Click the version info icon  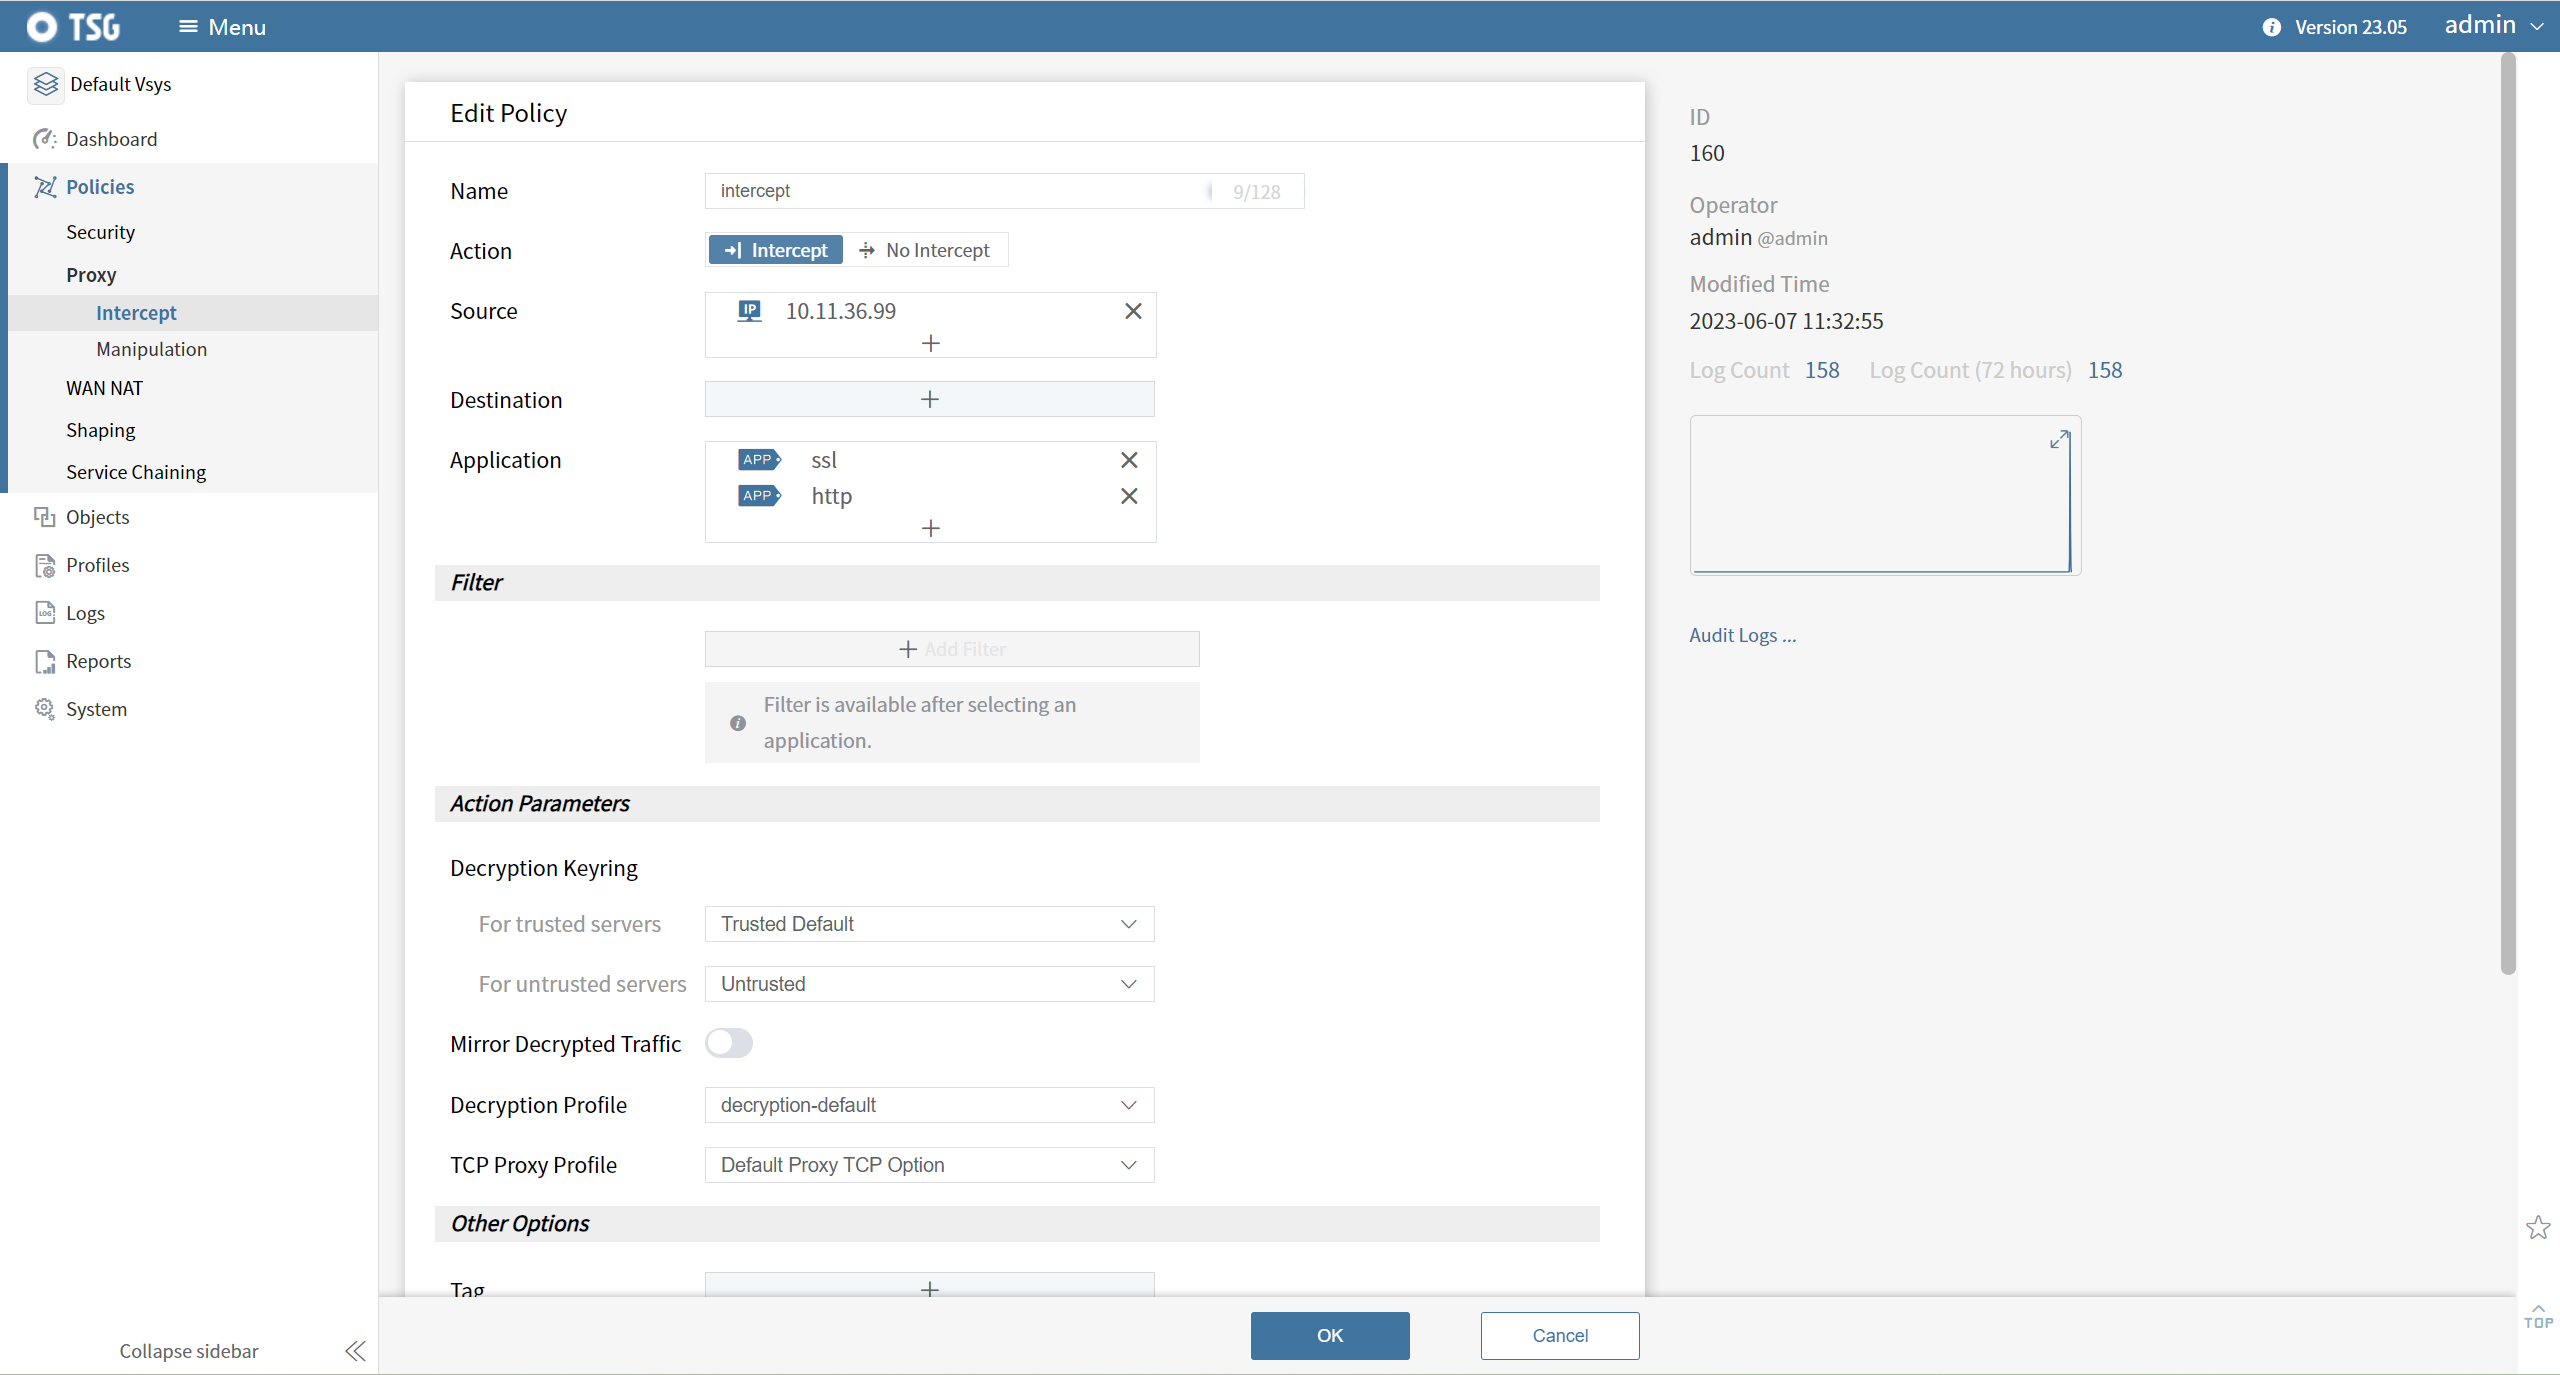[2272, 27]
